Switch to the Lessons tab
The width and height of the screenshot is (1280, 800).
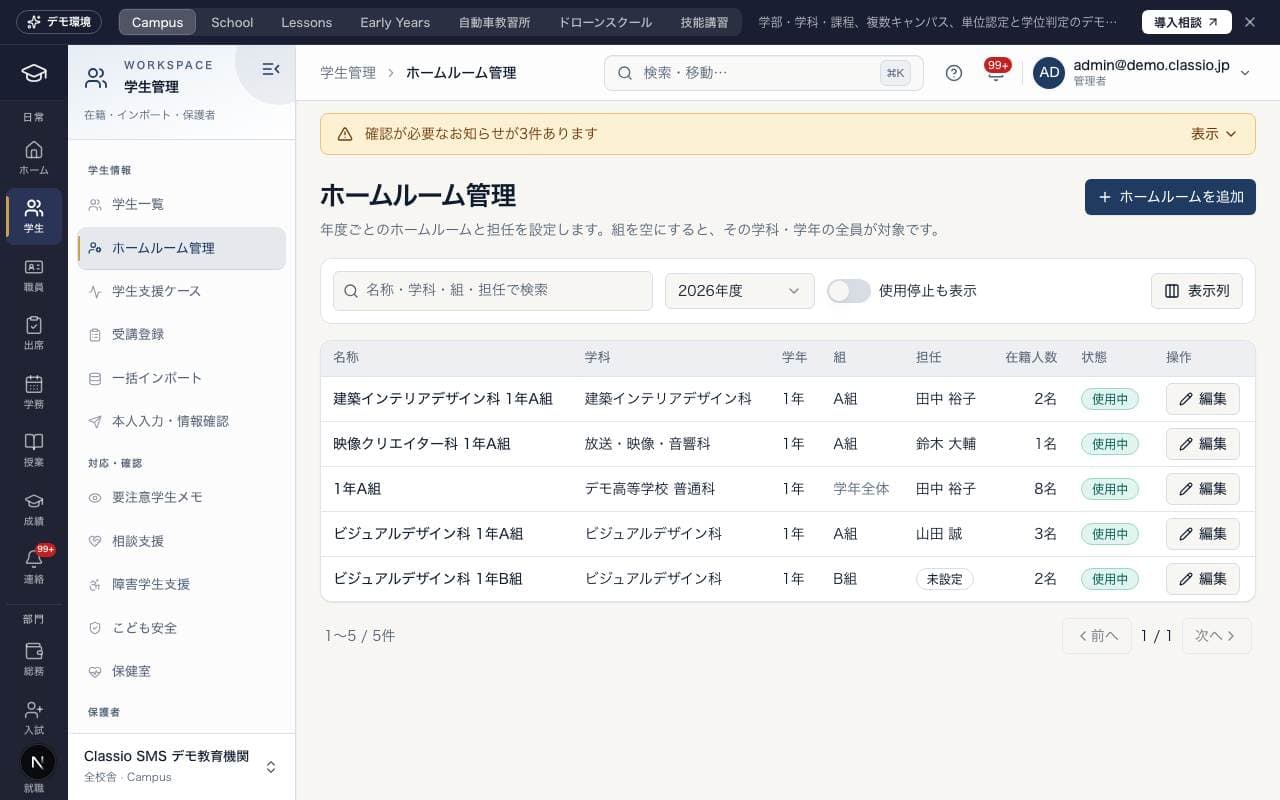tap(307, 22)
